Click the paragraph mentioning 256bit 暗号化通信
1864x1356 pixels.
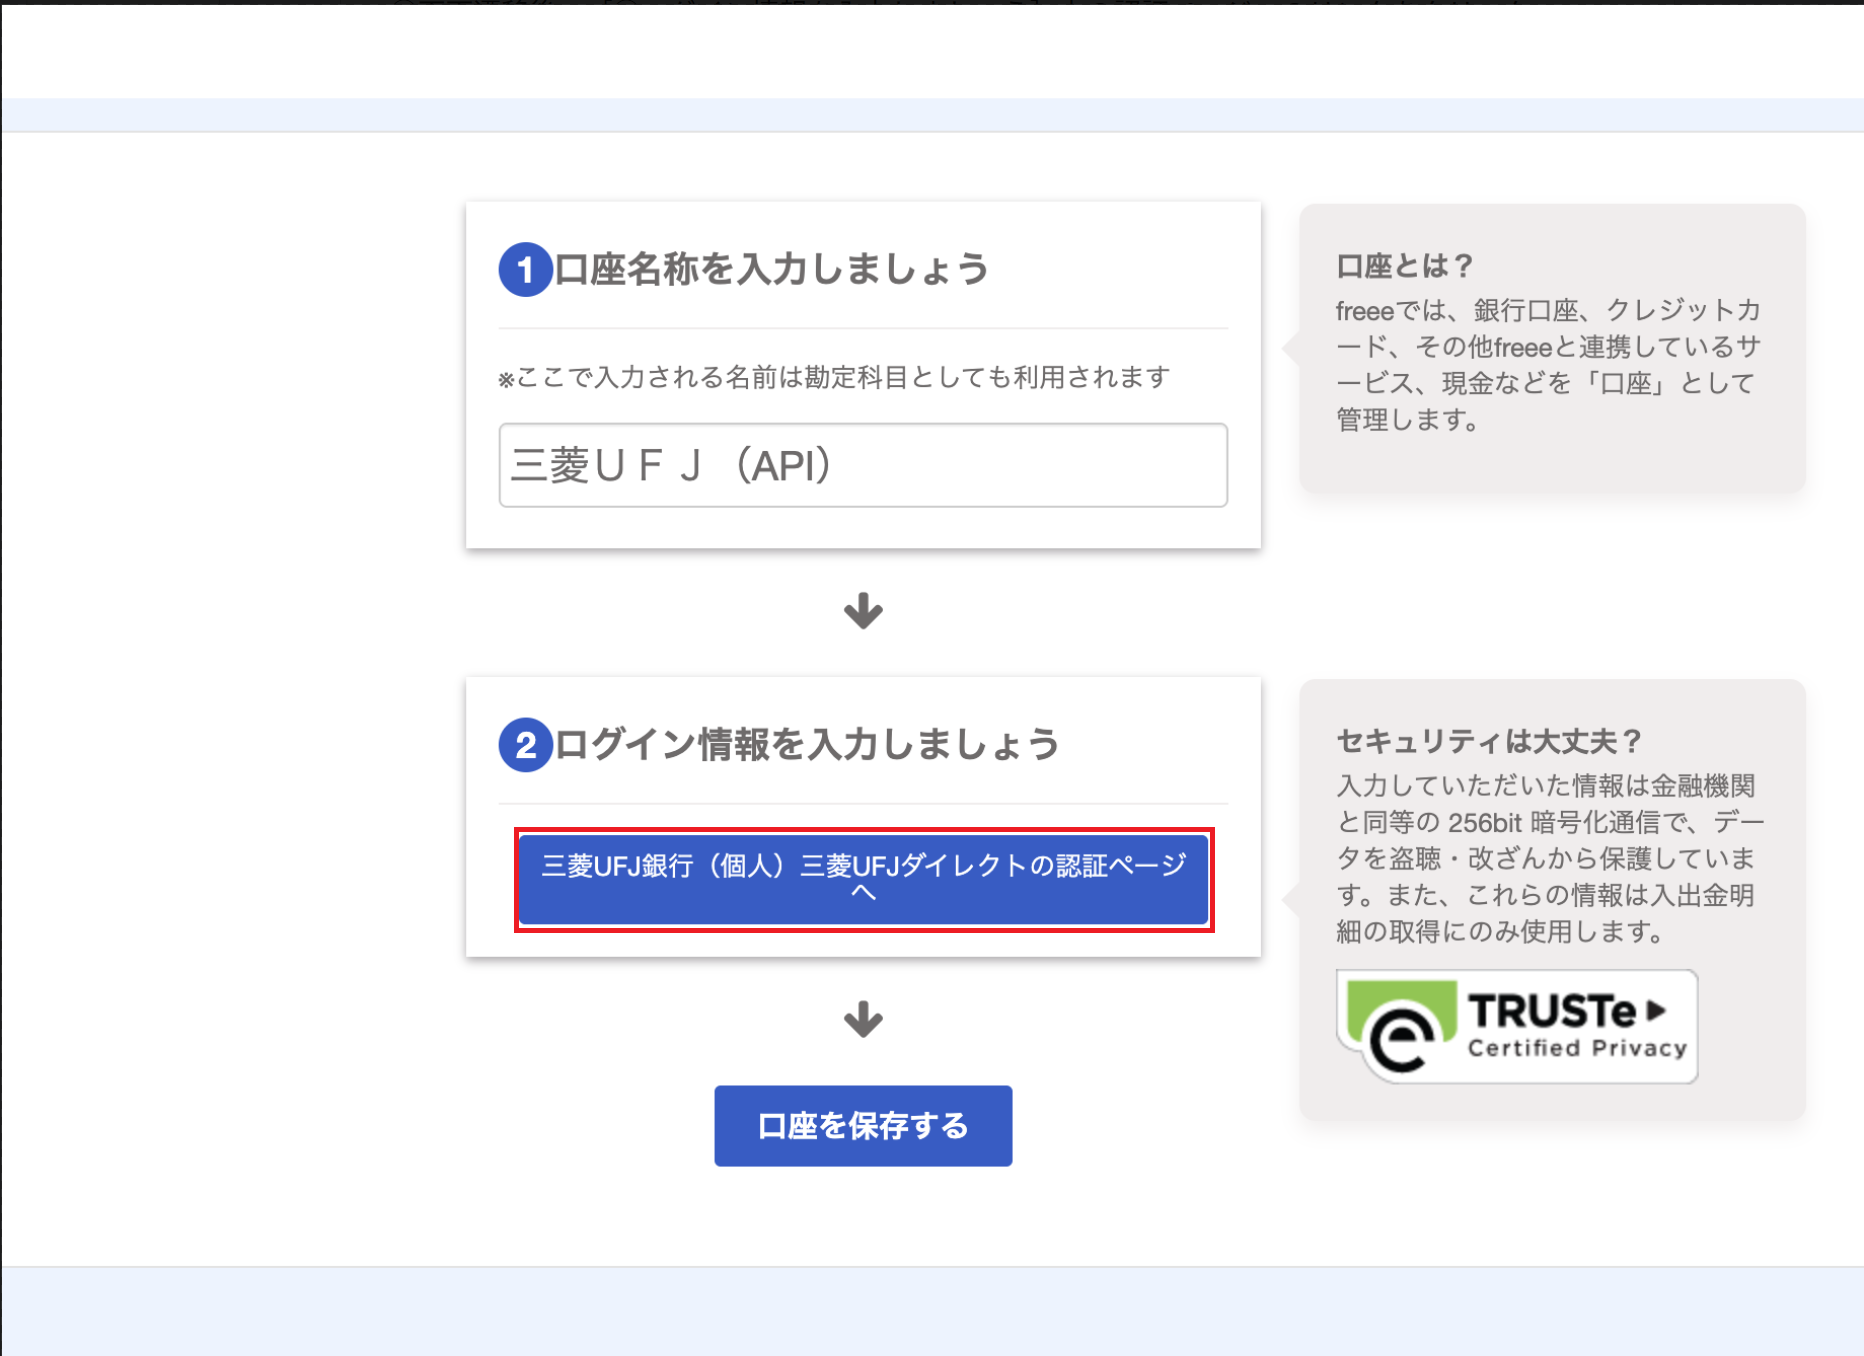pos(1550,859)
